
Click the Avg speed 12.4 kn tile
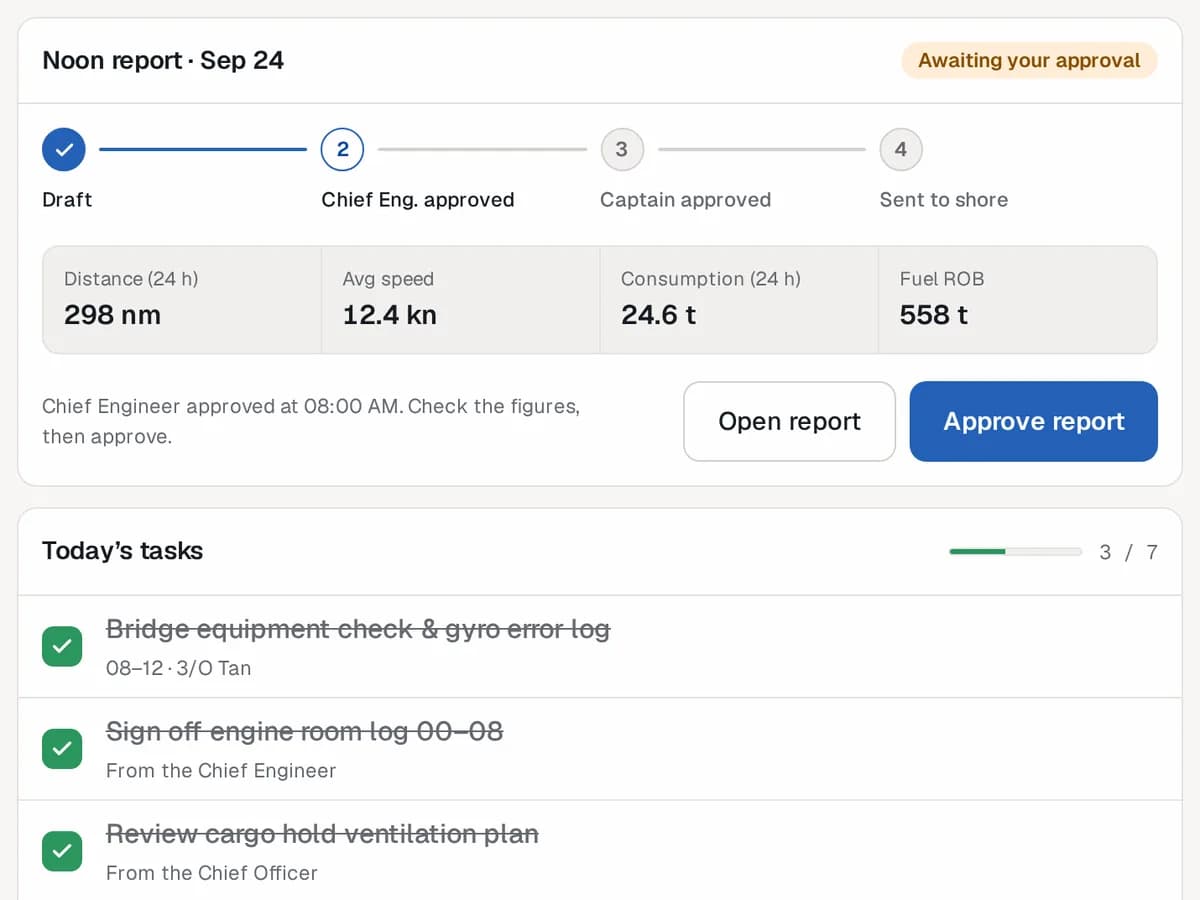(460, 299)
